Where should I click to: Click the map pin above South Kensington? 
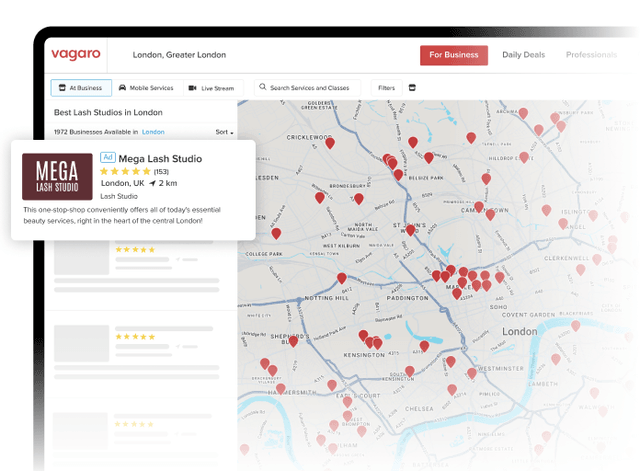pyautogui.click(x=410, y=371)
